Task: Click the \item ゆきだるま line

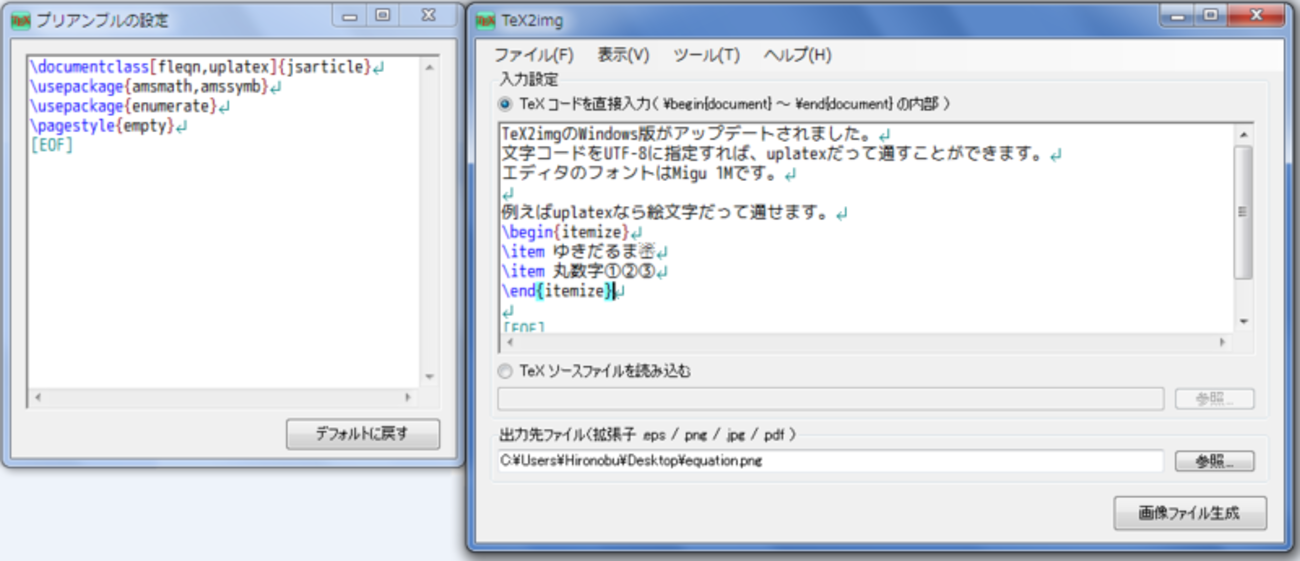Action: pyautogui.click(x=585, y=251)
